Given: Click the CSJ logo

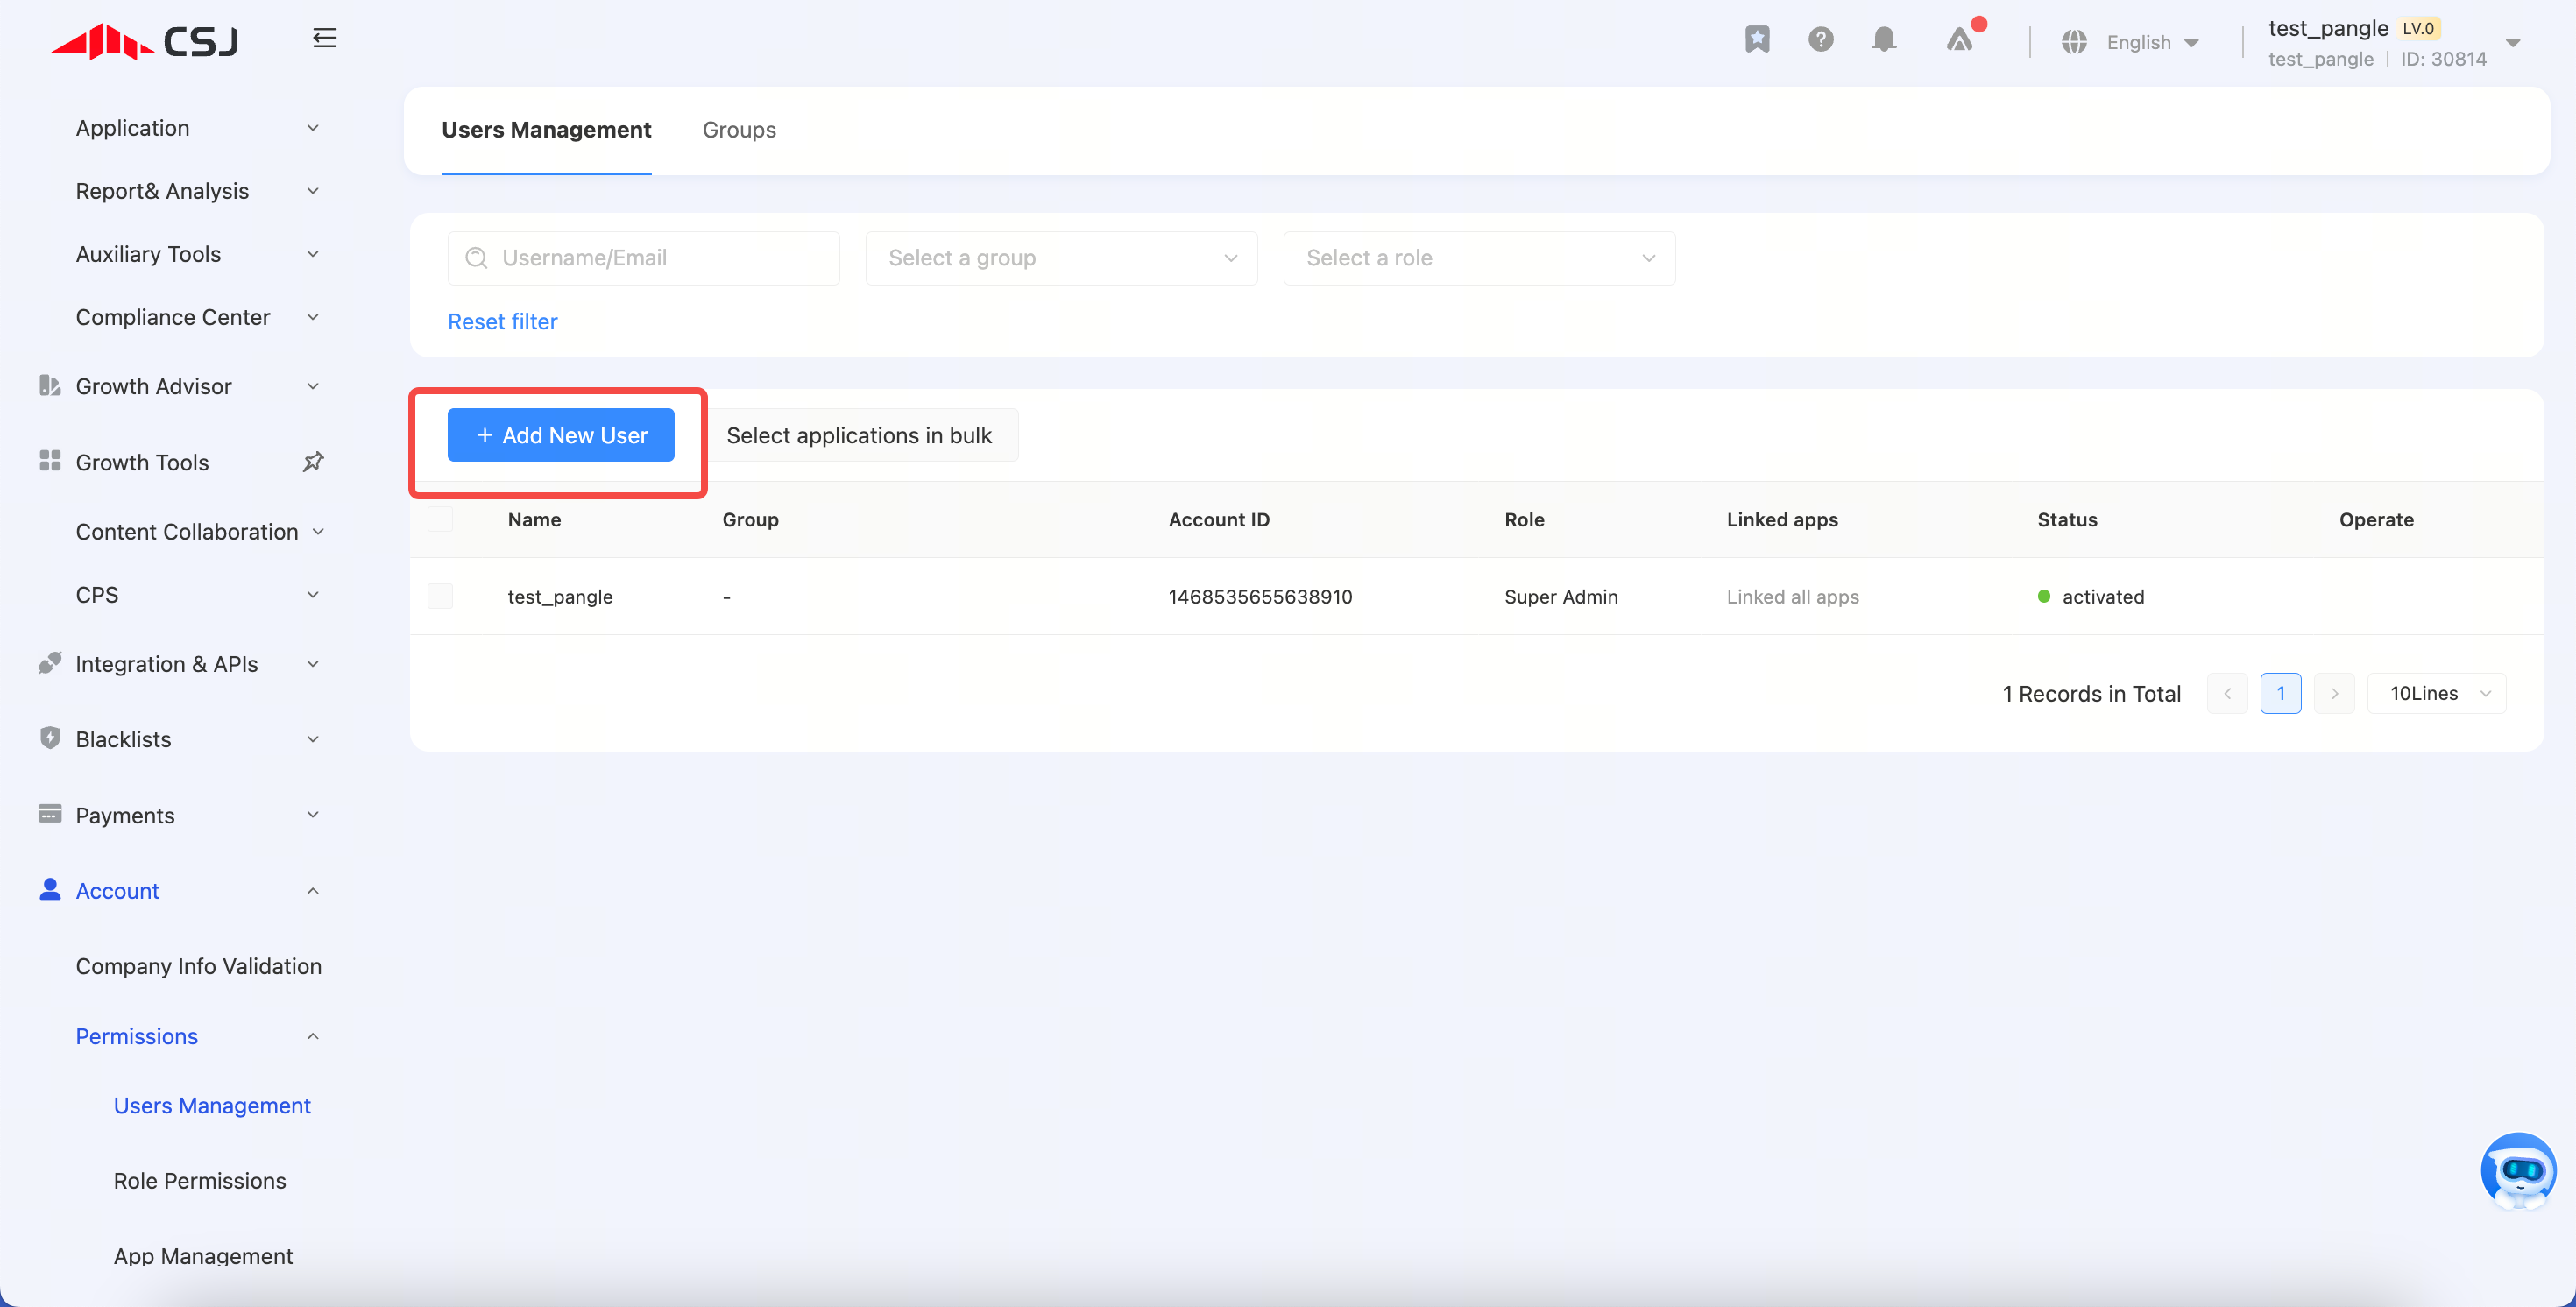Looking at the screenshot, I should tap(145, 41).
